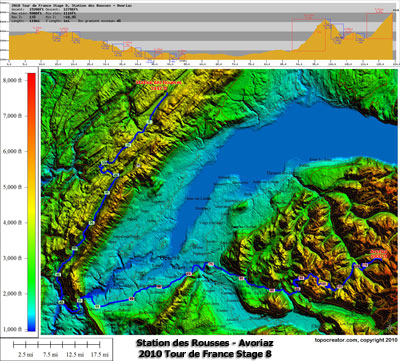Click the final summit at the profile's right end

[393, 13]
